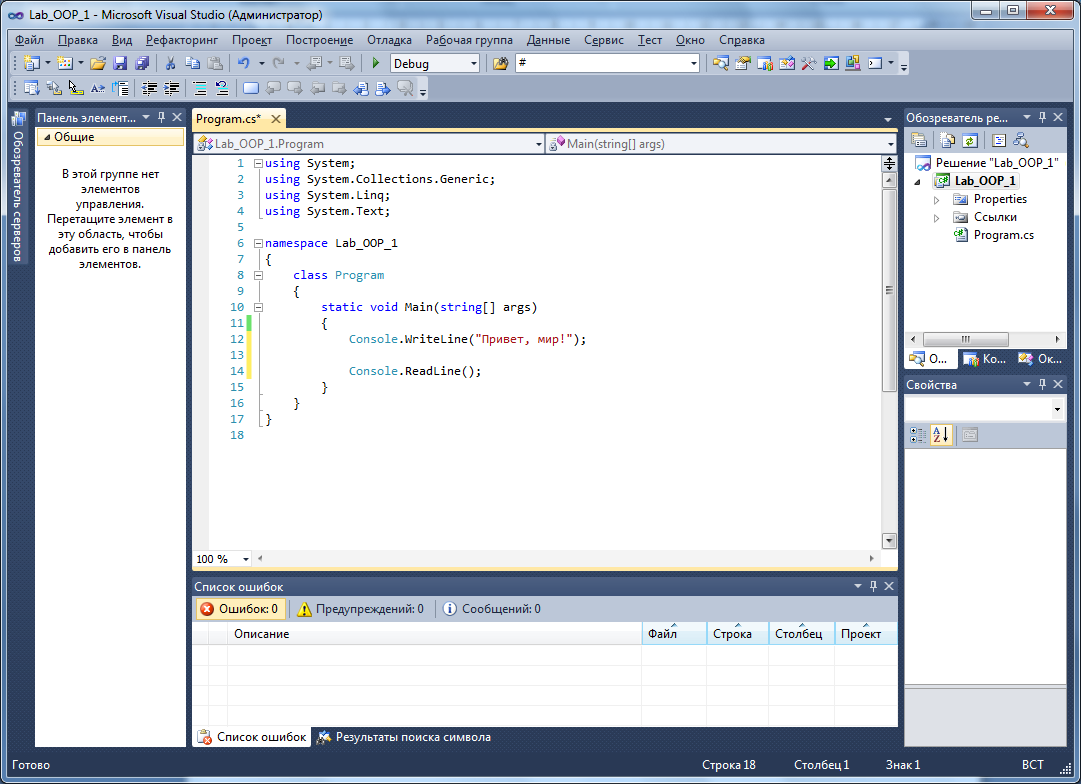Click the editor vertical scrollbar thumb

[889, 290]
